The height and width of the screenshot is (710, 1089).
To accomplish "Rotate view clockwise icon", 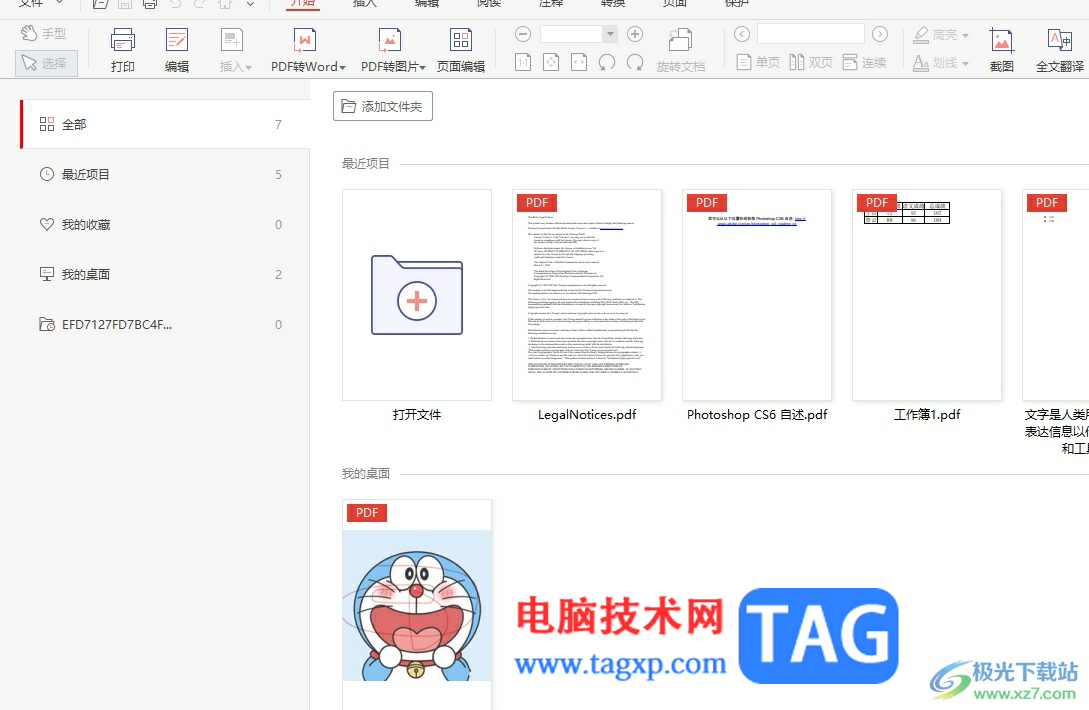I will pyautogui.click(x=635, y=63).
